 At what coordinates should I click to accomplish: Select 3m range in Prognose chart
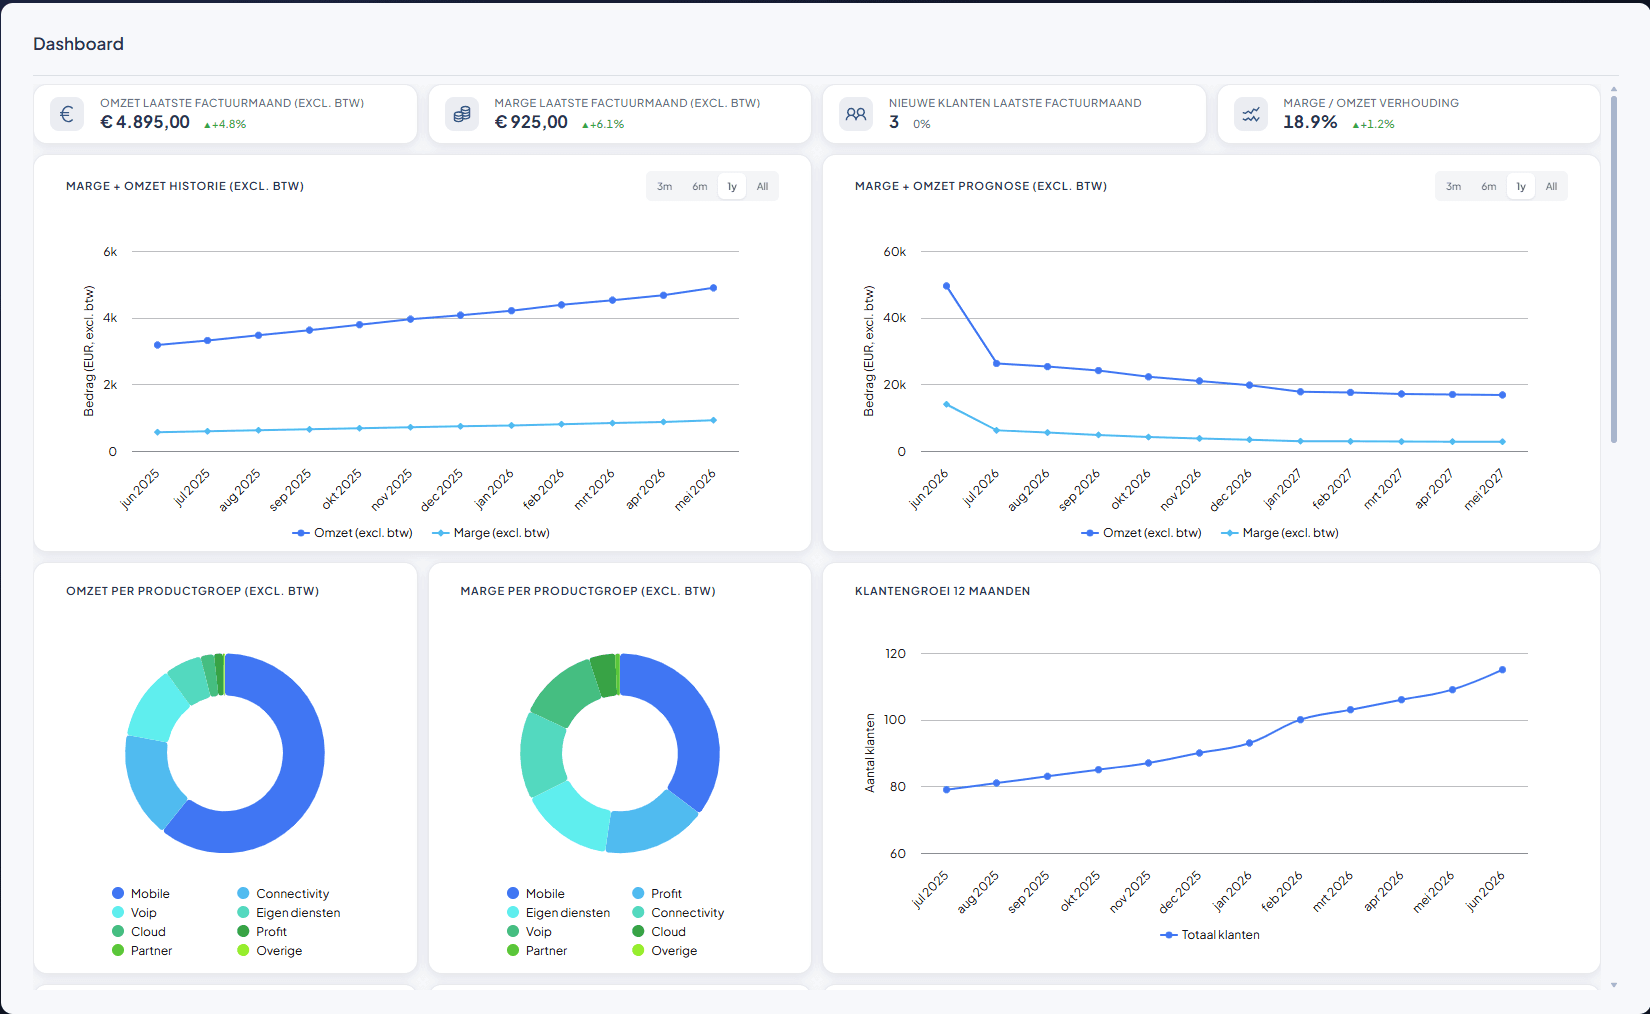[1453, 187]
